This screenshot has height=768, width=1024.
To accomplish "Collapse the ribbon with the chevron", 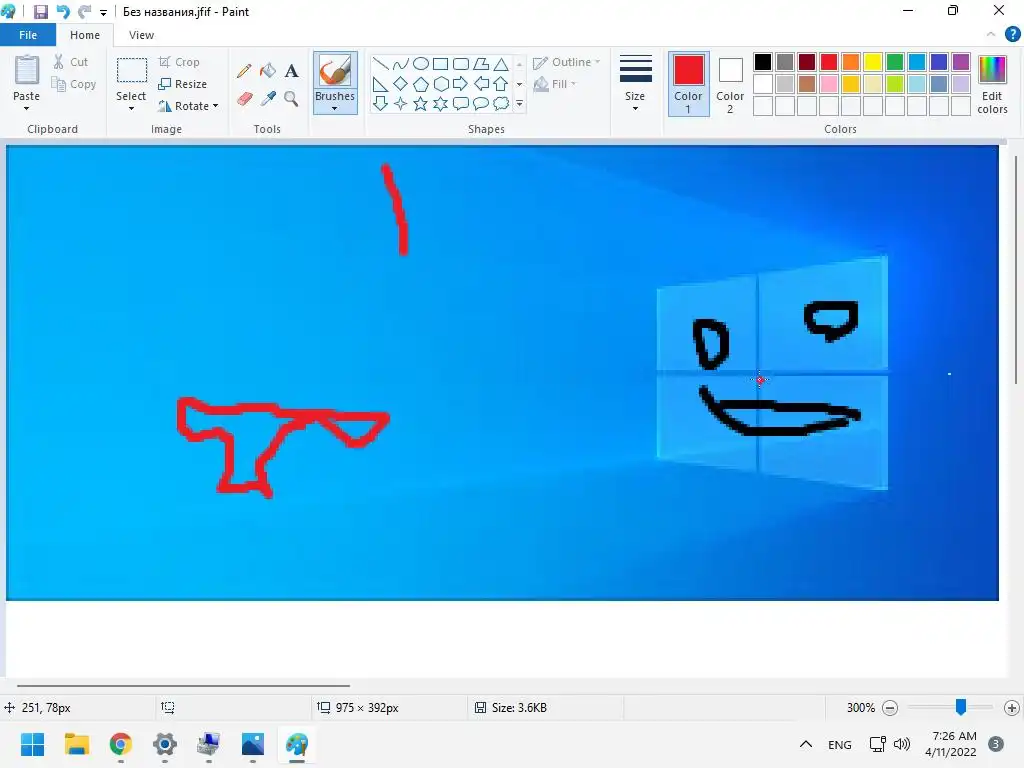I will point(991,35).
